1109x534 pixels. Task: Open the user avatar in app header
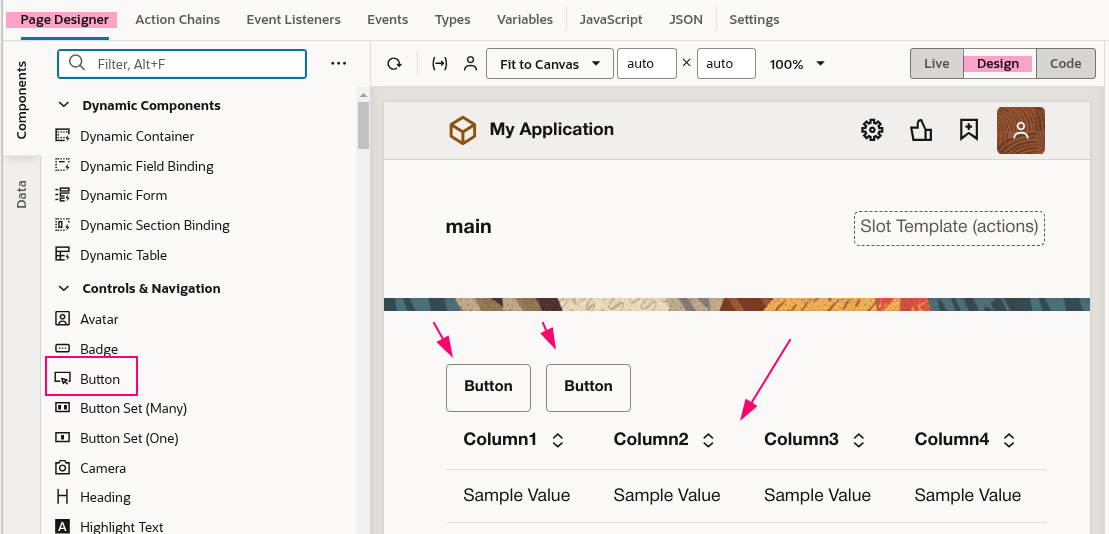point(1020,130)
